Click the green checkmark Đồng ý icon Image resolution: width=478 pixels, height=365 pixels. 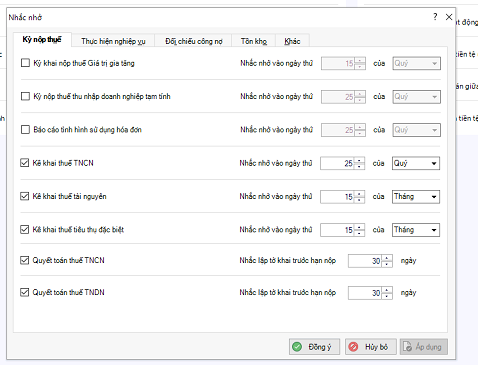click(x=297, y=347)
